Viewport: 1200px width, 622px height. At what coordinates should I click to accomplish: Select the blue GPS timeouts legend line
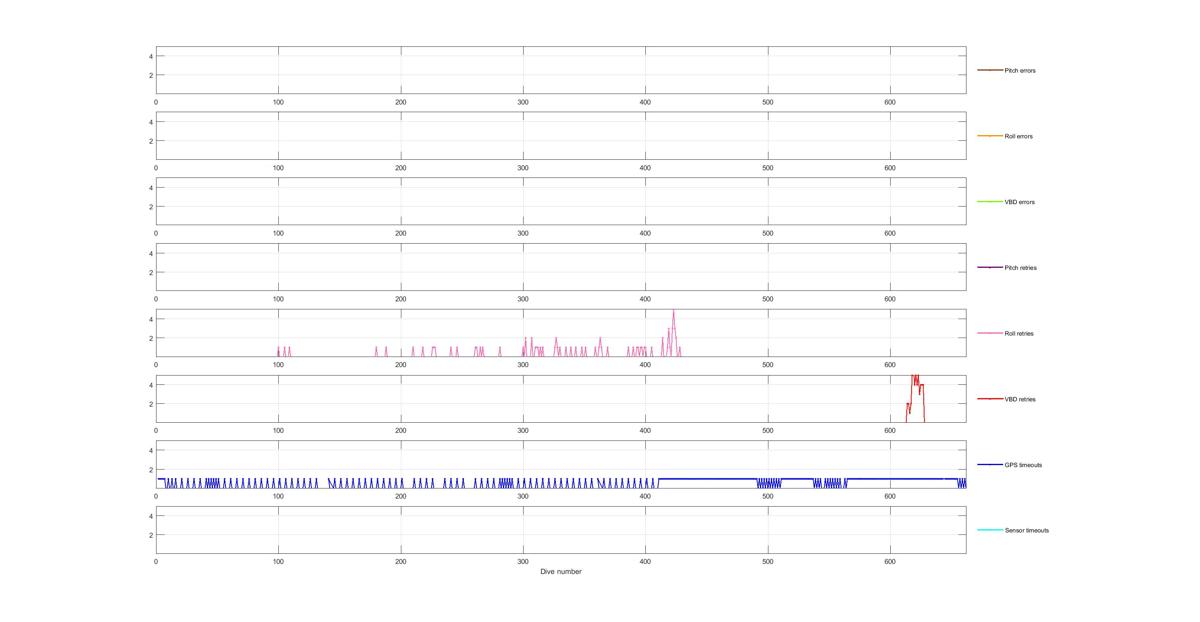pyautogui.click(x=990, y=465)
